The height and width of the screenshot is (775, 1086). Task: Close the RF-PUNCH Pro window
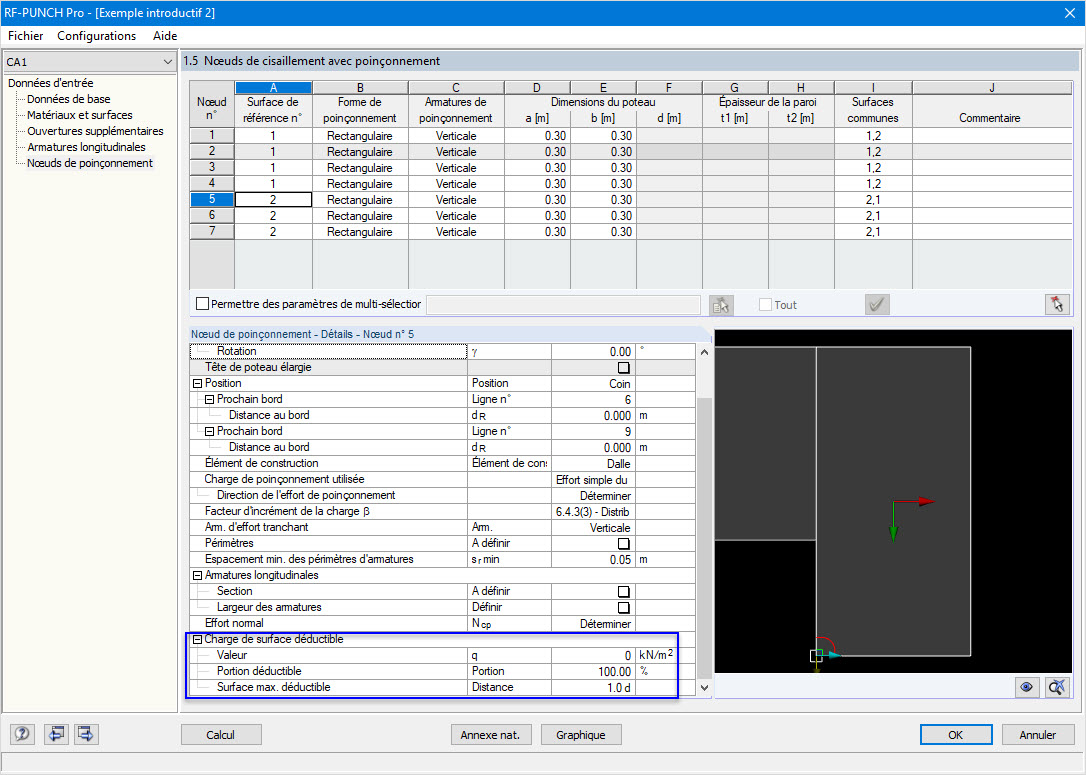[1069, 13]
